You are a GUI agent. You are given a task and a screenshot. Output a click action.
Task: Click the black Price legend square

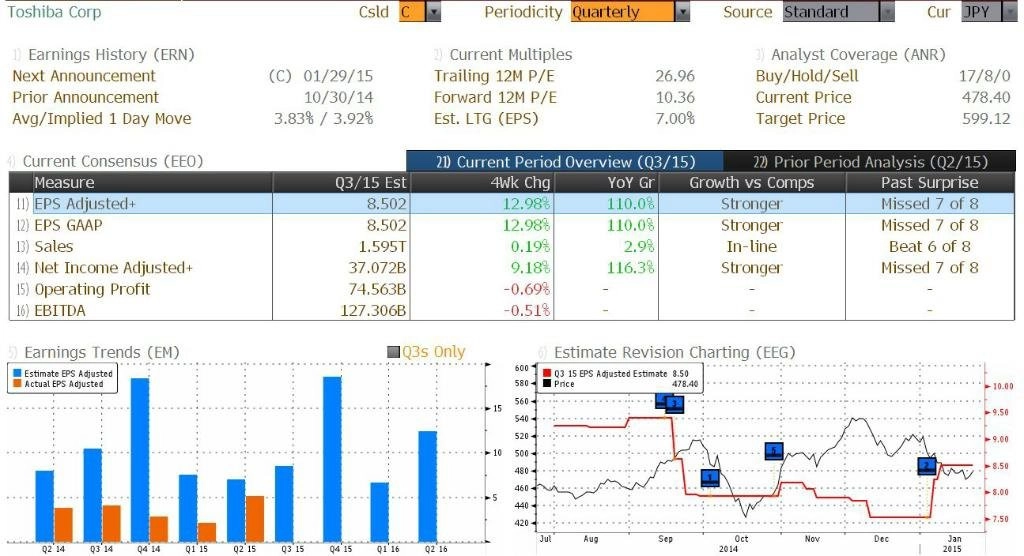[546, 384]
